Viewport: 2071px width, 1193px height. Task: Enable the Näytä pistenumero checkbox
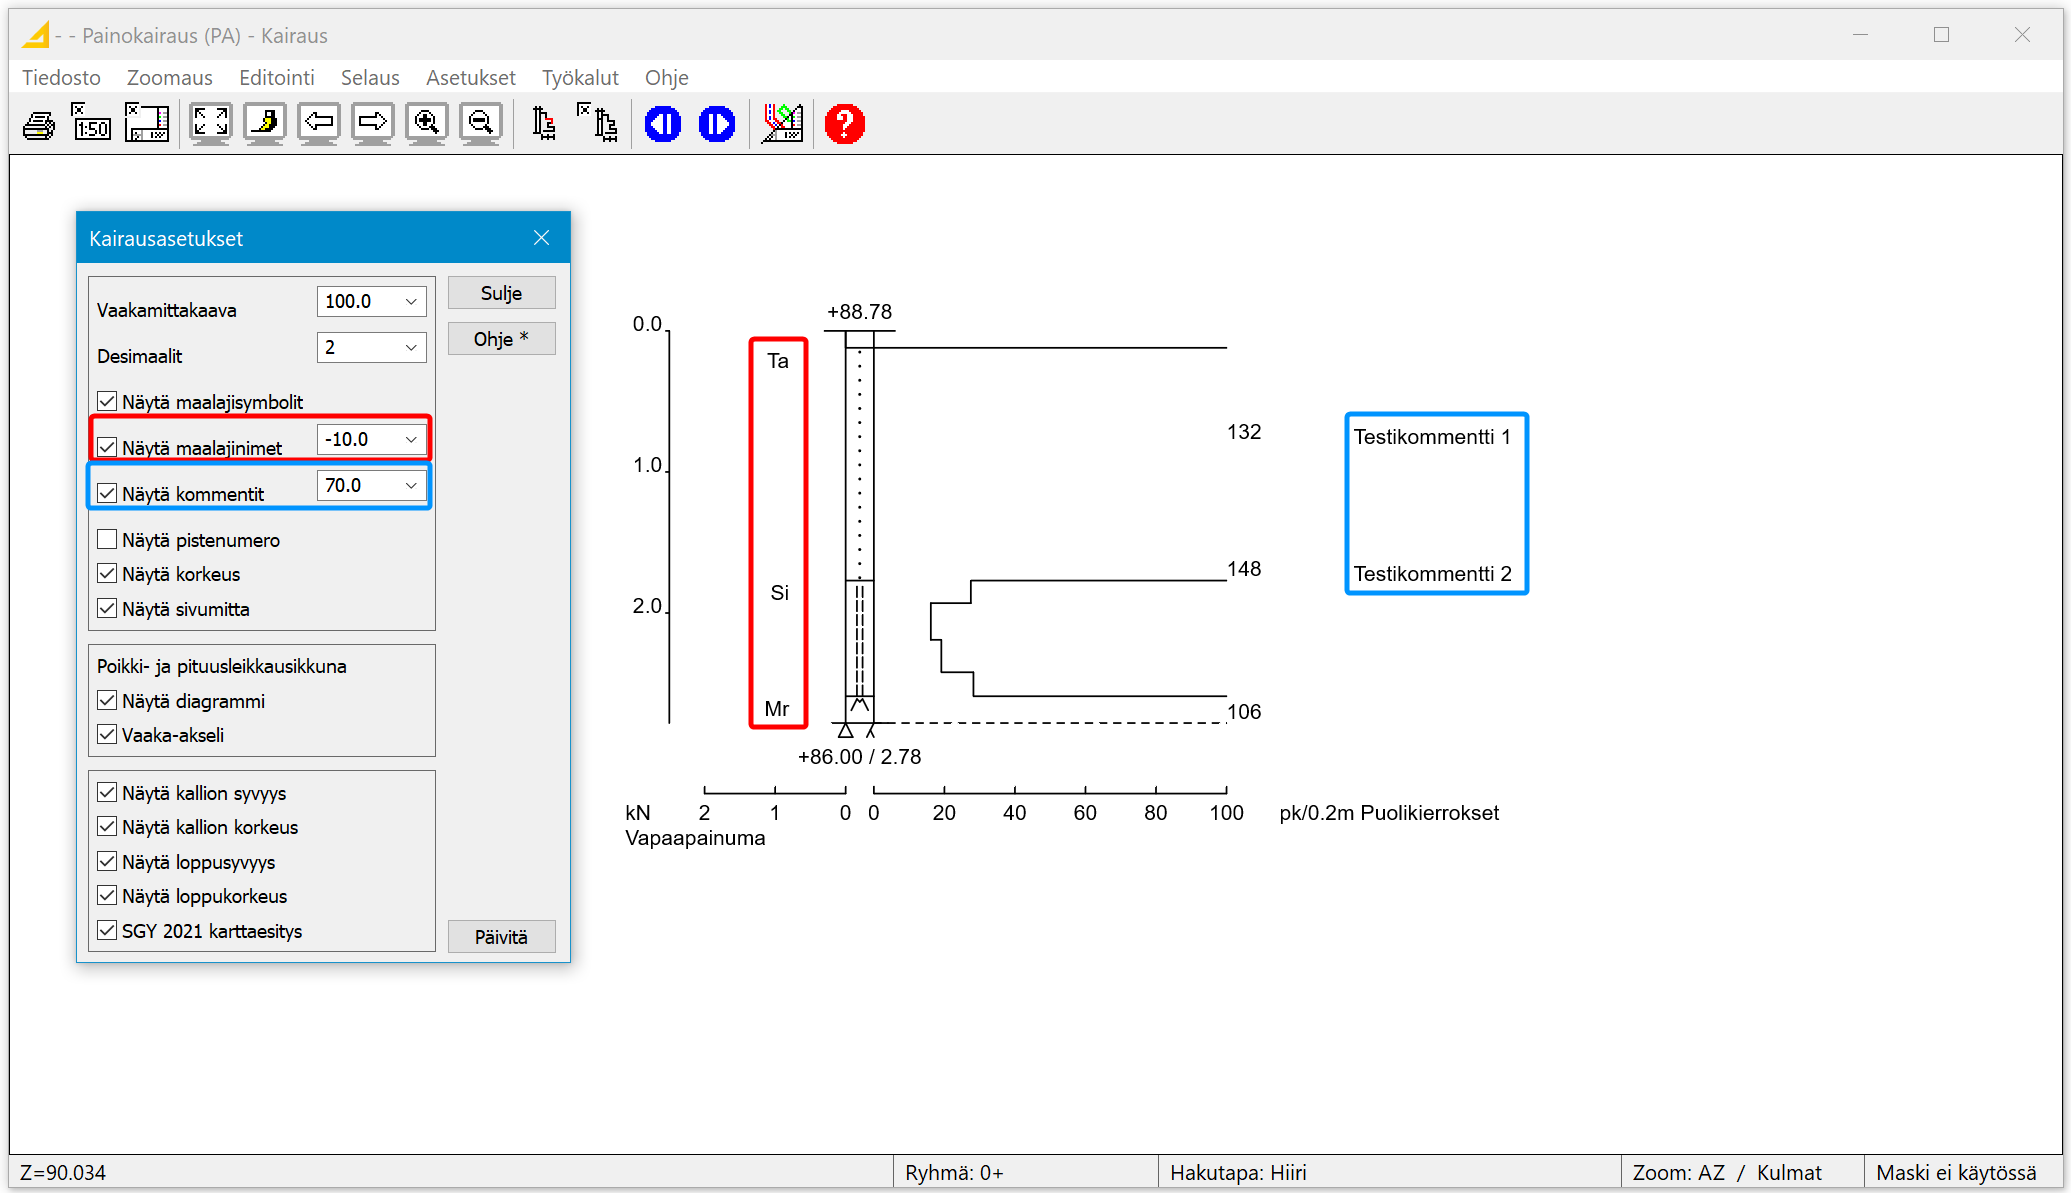(x=108, y=540)
